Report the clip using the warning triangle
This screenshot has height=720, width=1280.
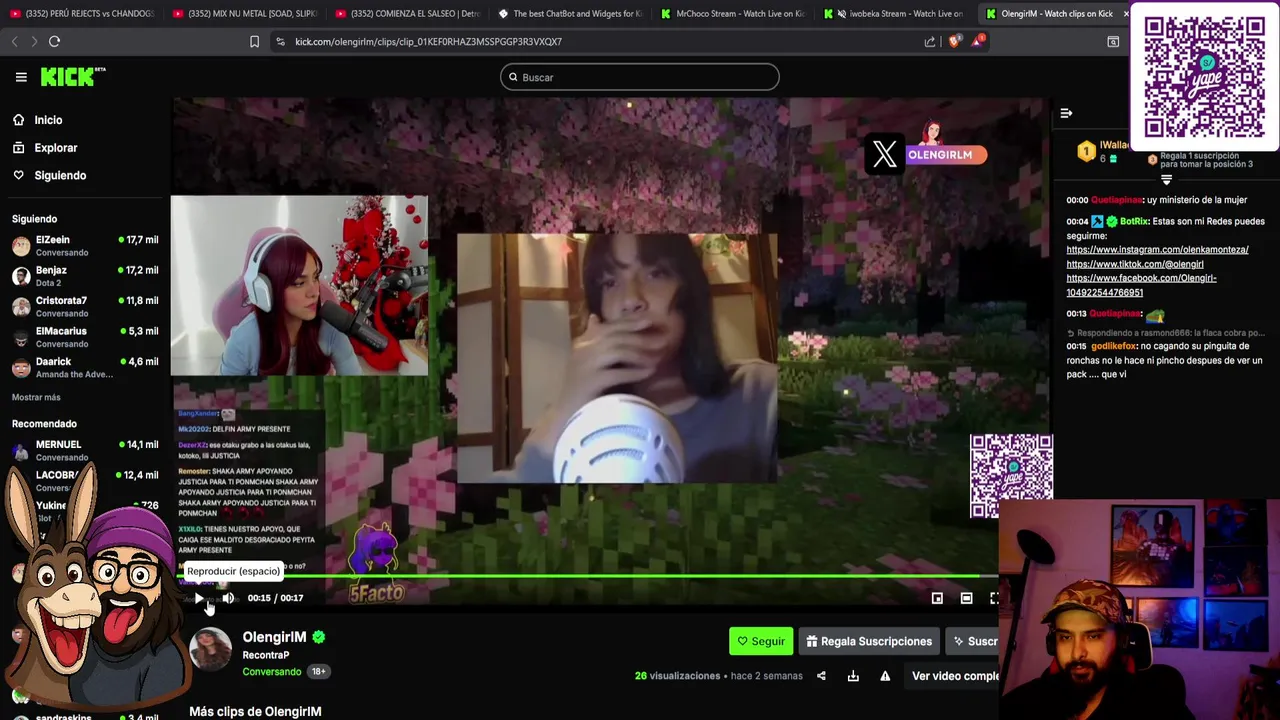point(885,676)
